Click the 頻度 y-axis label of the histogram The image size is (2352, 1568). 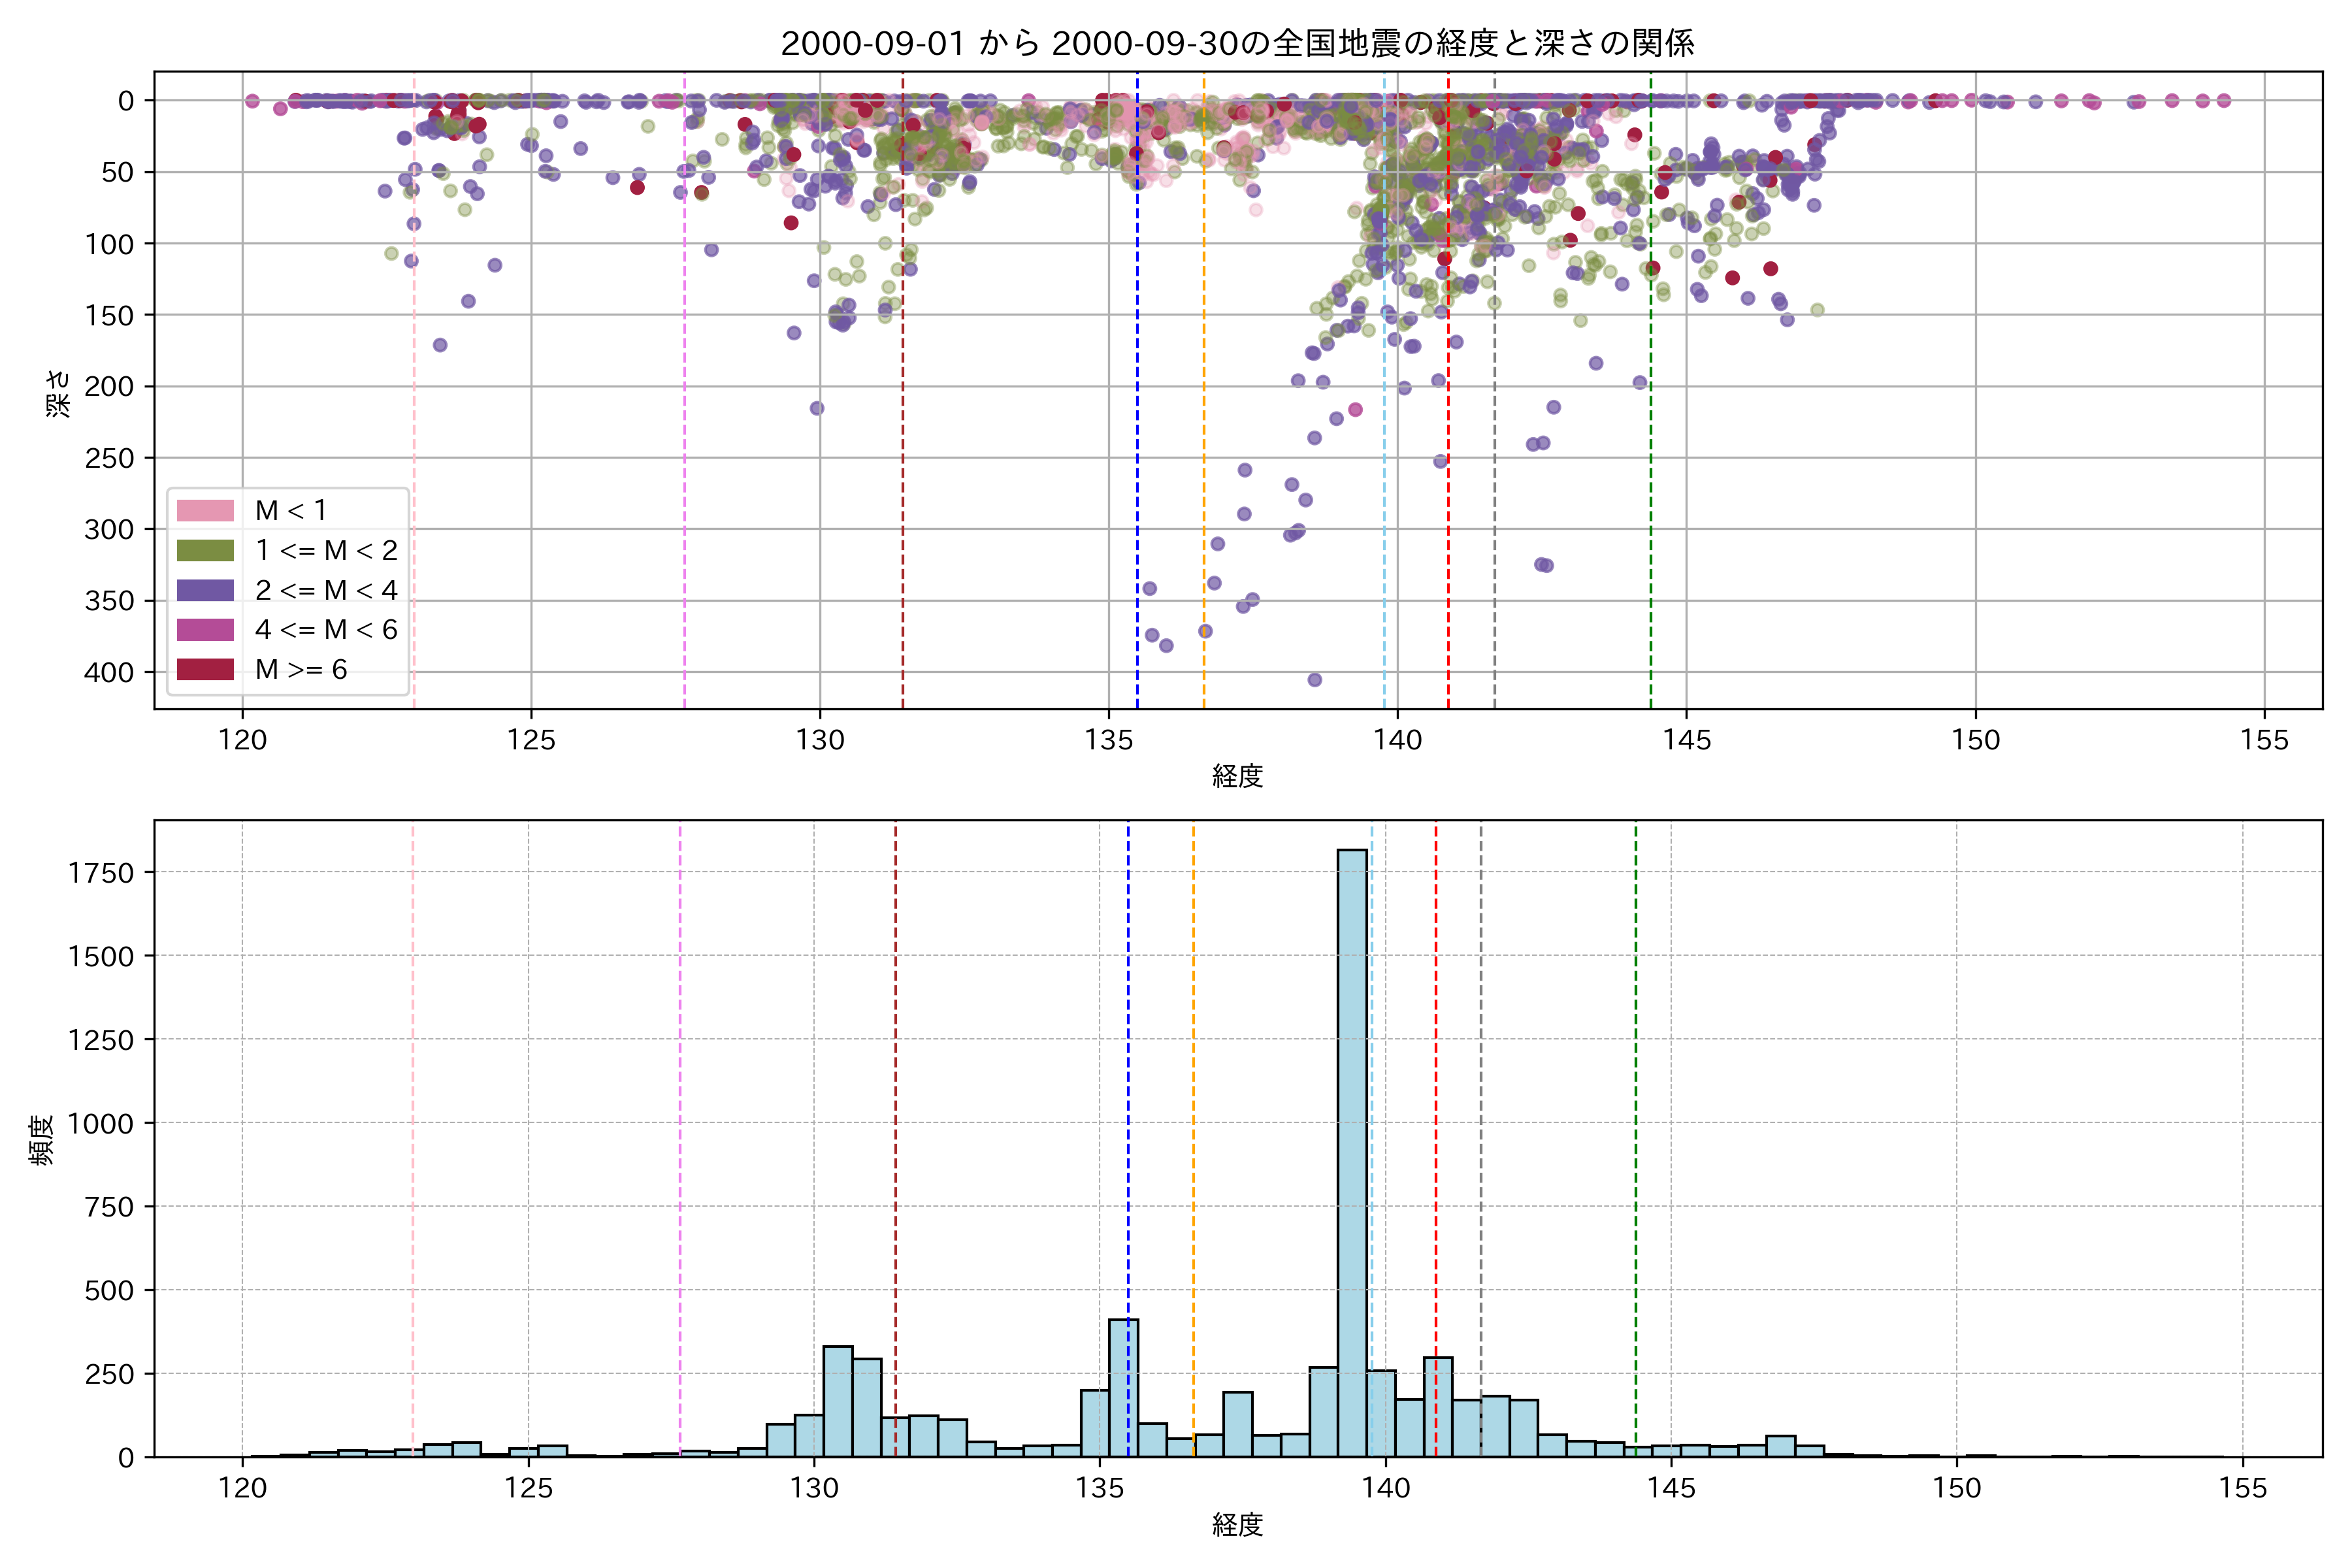(41, 1140)
